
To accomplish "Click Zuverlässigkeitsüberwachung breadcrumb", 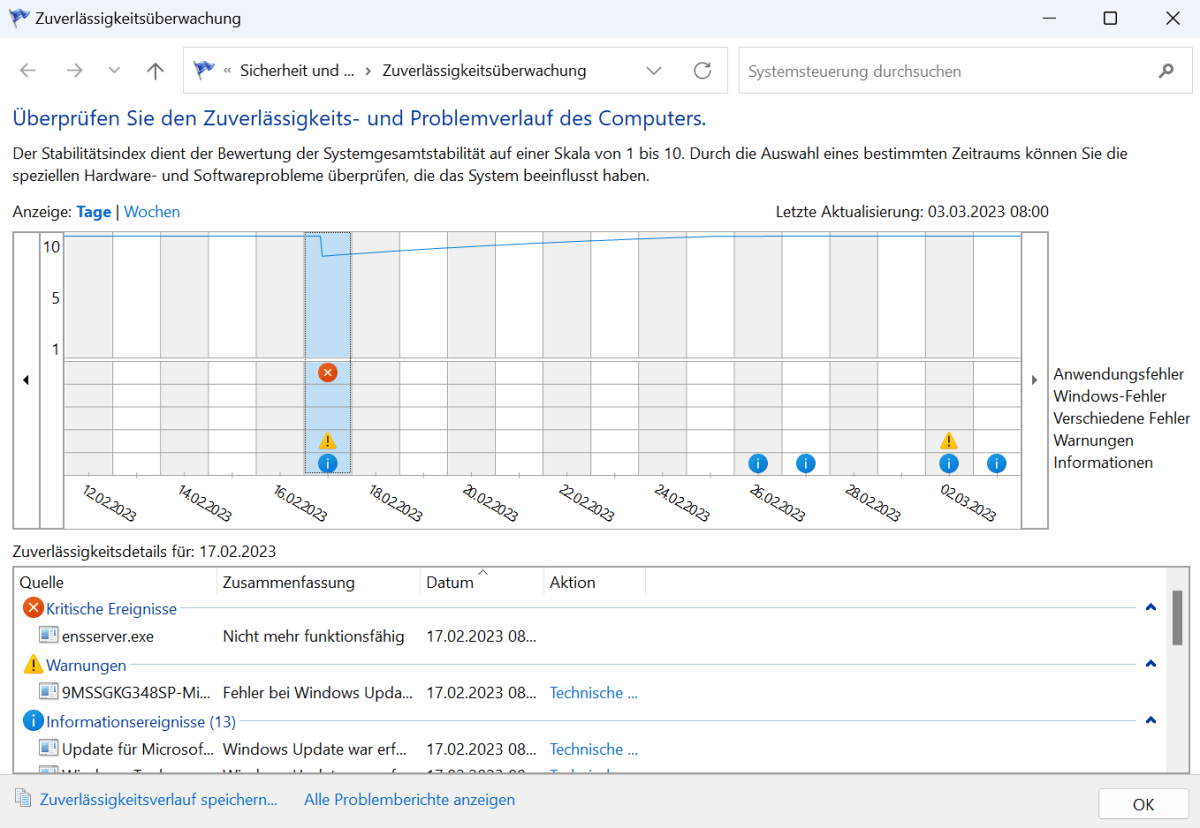I will coord(485,71).
